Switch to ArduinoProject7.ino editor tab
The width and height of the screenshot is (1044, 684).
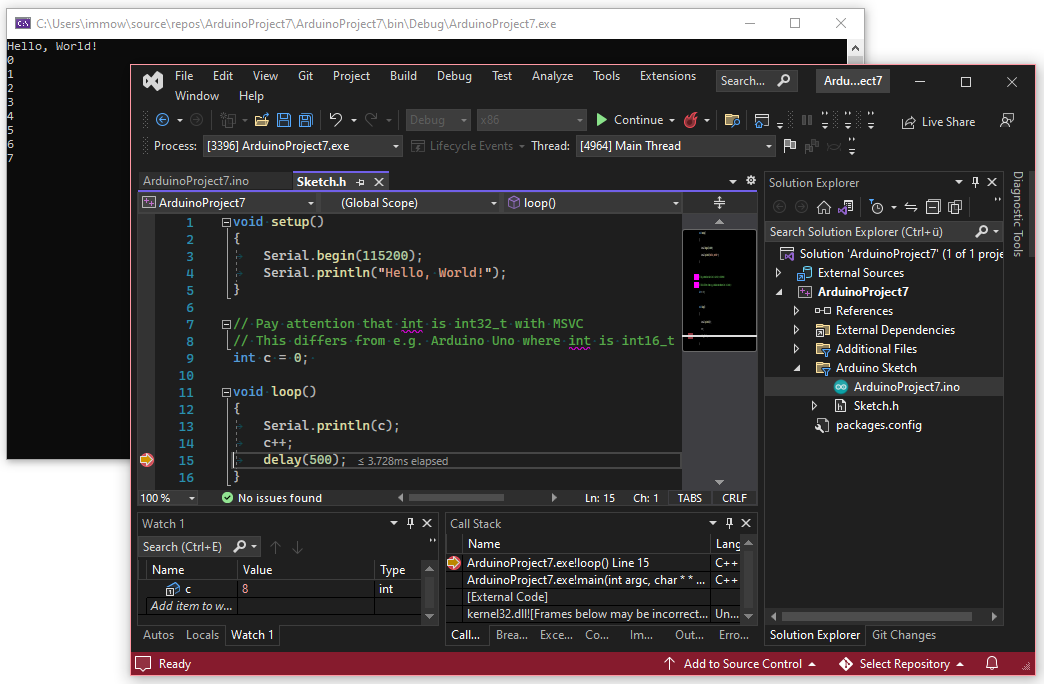click(x=196, y=180)
